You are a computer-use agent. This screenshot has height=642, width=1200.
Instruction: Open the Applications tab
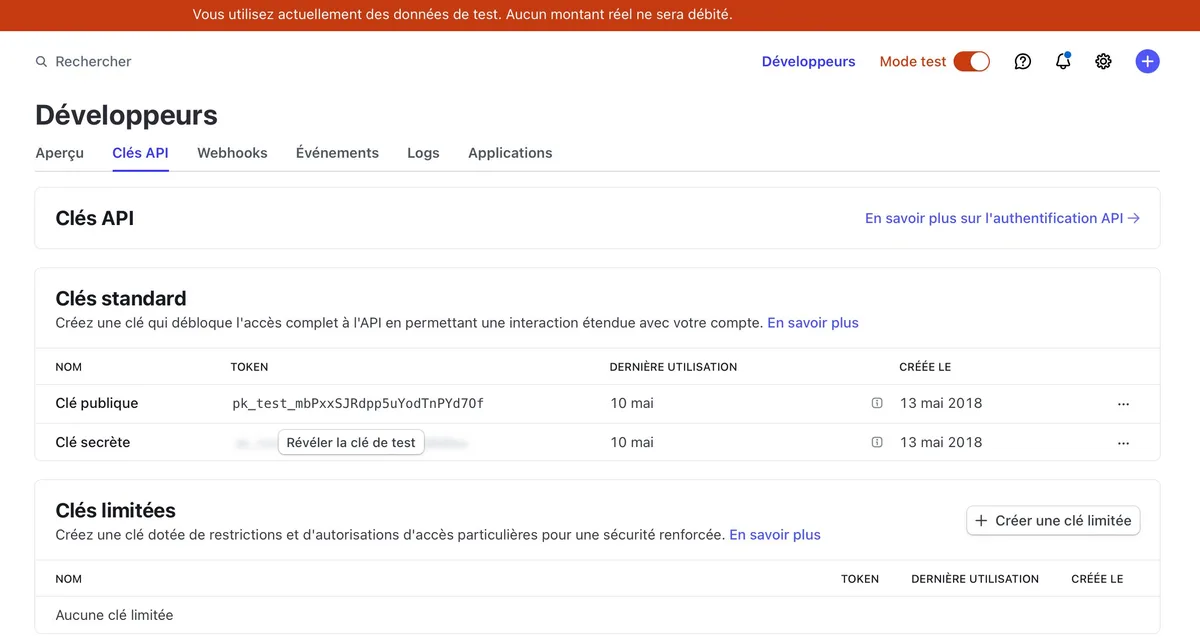[510, 153]
